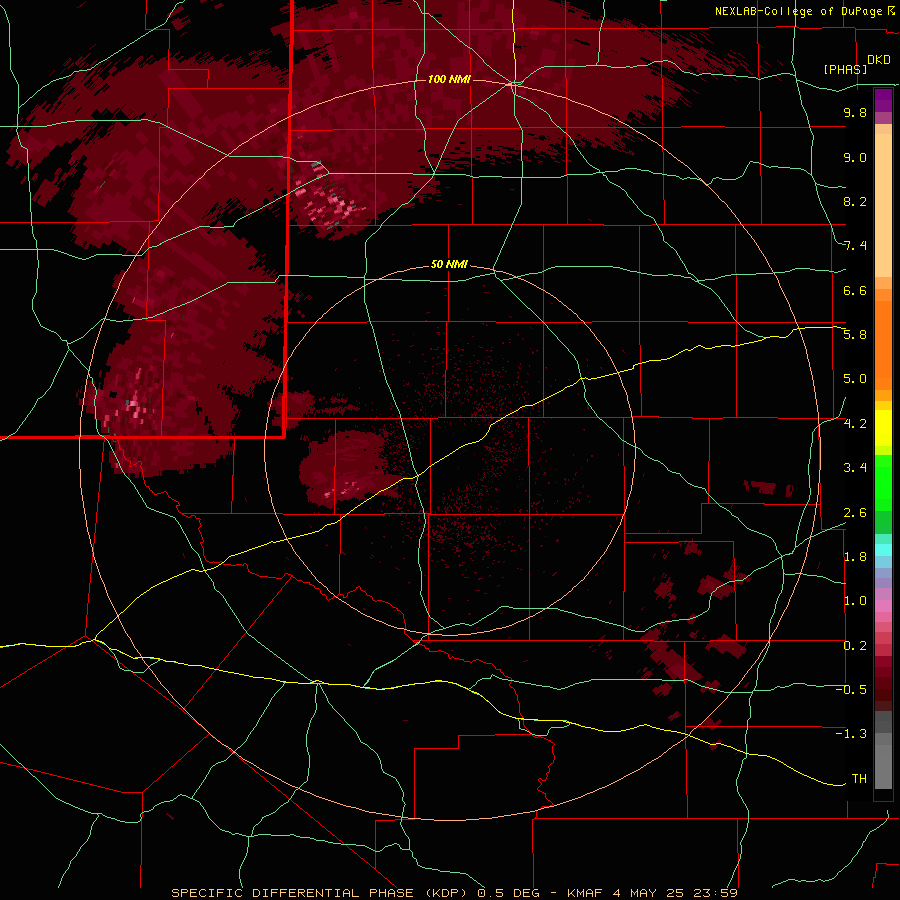Click the [PHAS] legend heading
The width and height of the screenshot is (900, 900).
click(x=845, y=69)
